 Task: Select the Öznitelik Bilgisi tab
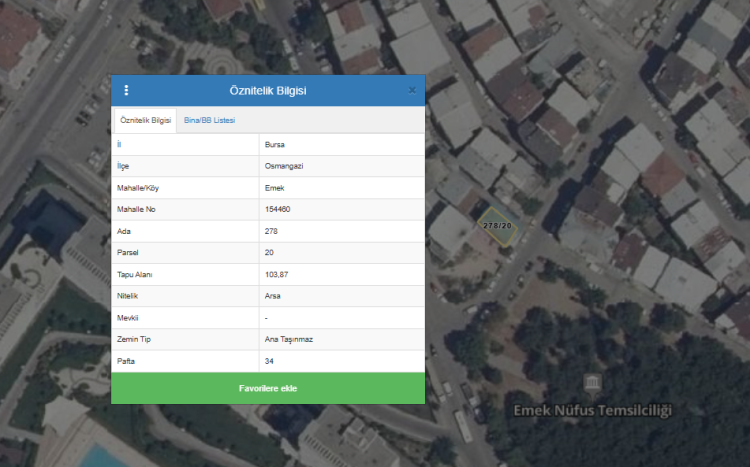(145, 120)
